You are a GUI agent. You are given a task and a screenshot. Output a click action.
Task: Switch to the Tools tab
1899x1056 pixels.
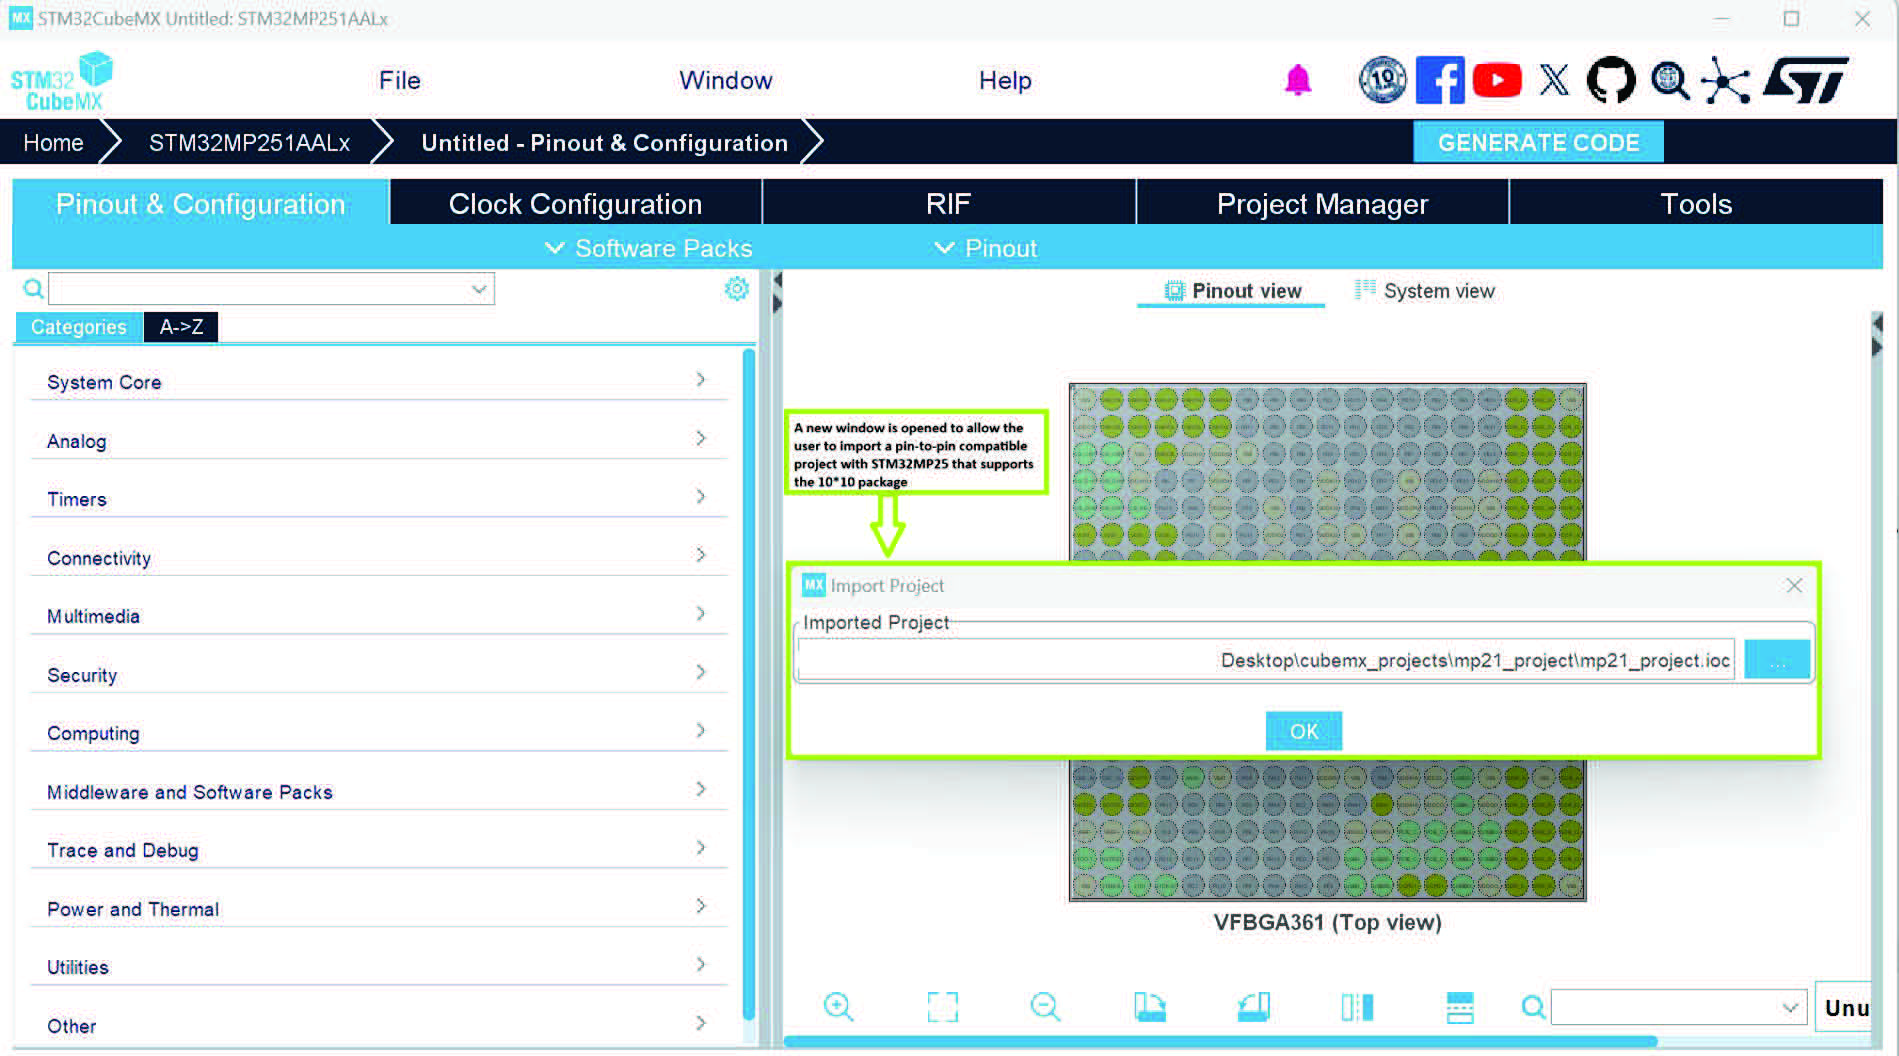pyautogui.click(x=1696, y=204)
